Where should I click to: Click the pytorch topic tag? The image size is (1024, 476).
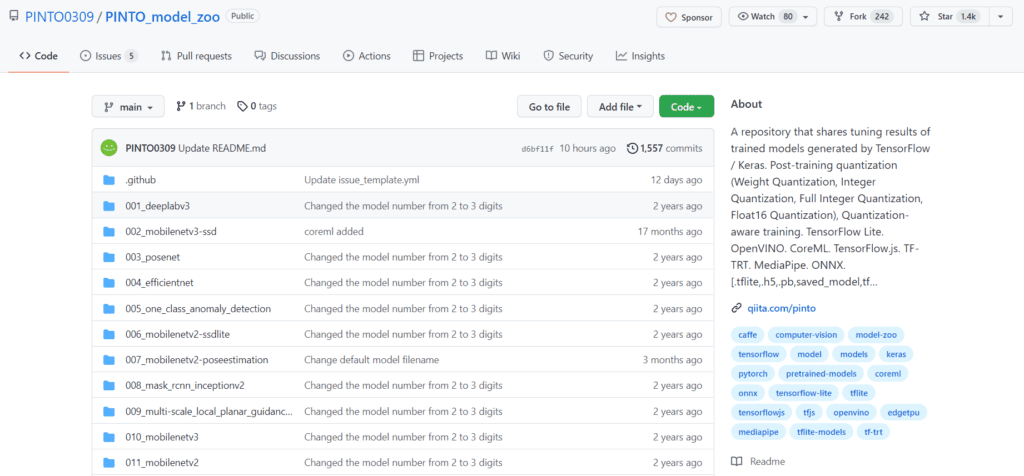pyautogui.click(x=753, y=373)
